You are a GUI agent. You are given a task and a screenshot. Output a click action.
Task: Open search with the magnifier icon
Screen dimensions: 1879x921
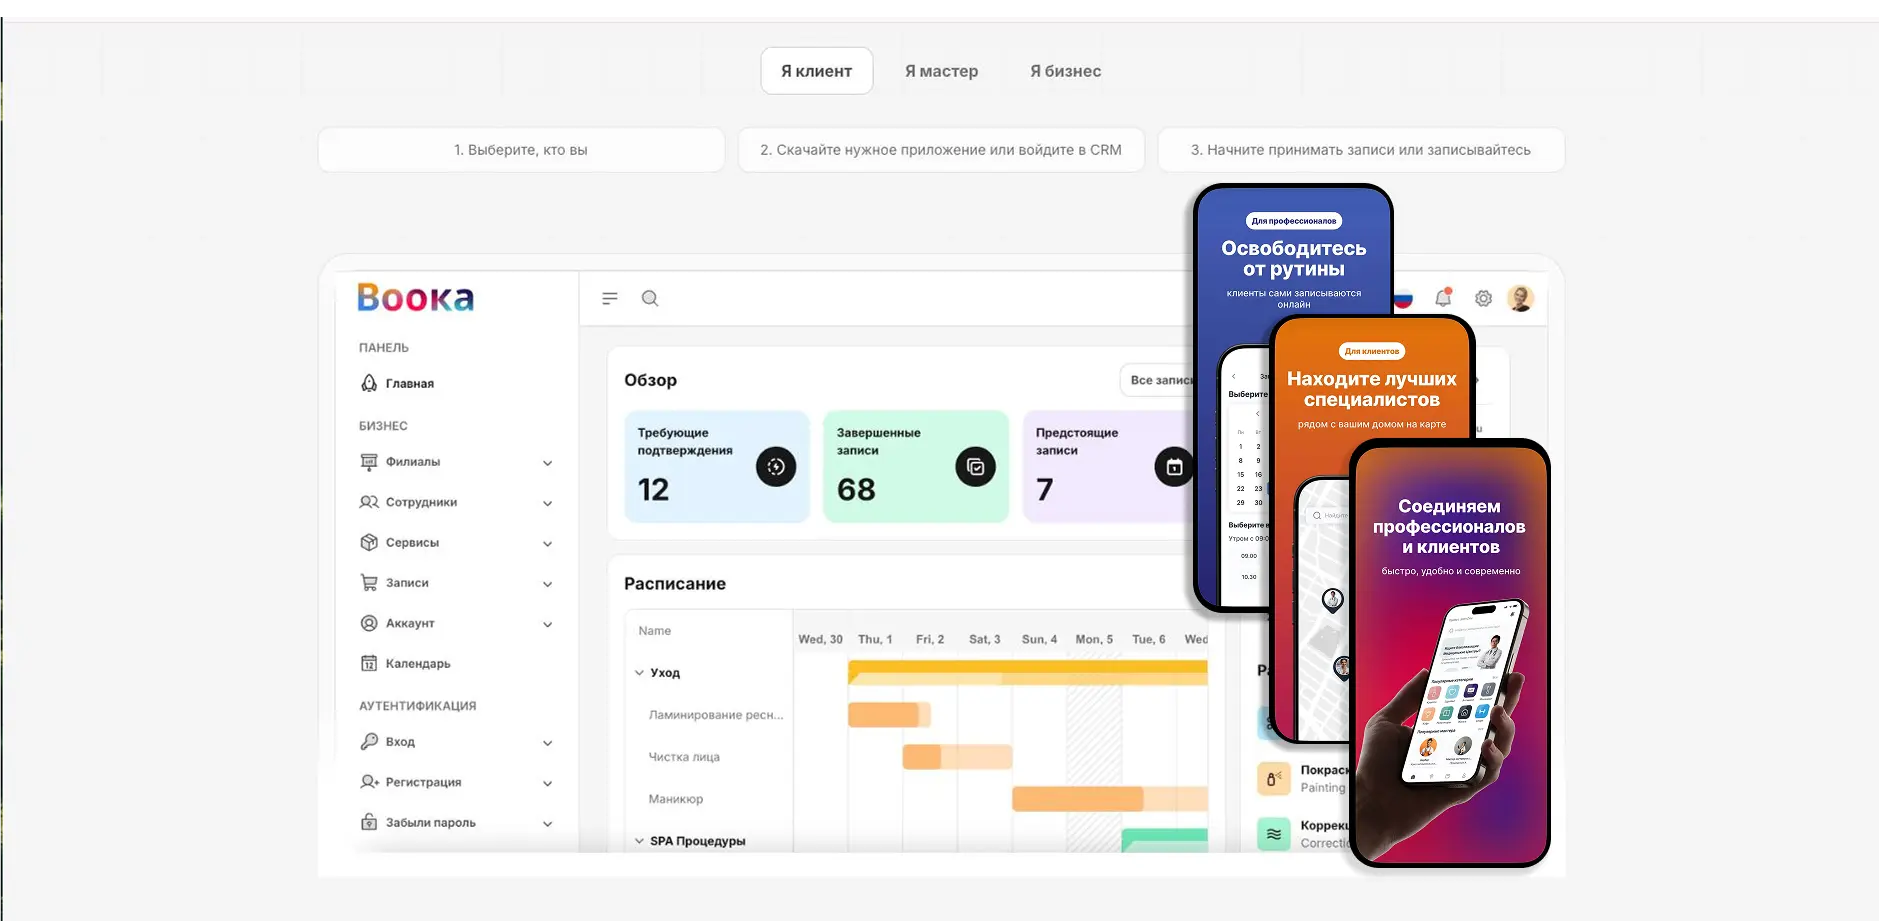(x=650, y=298)
